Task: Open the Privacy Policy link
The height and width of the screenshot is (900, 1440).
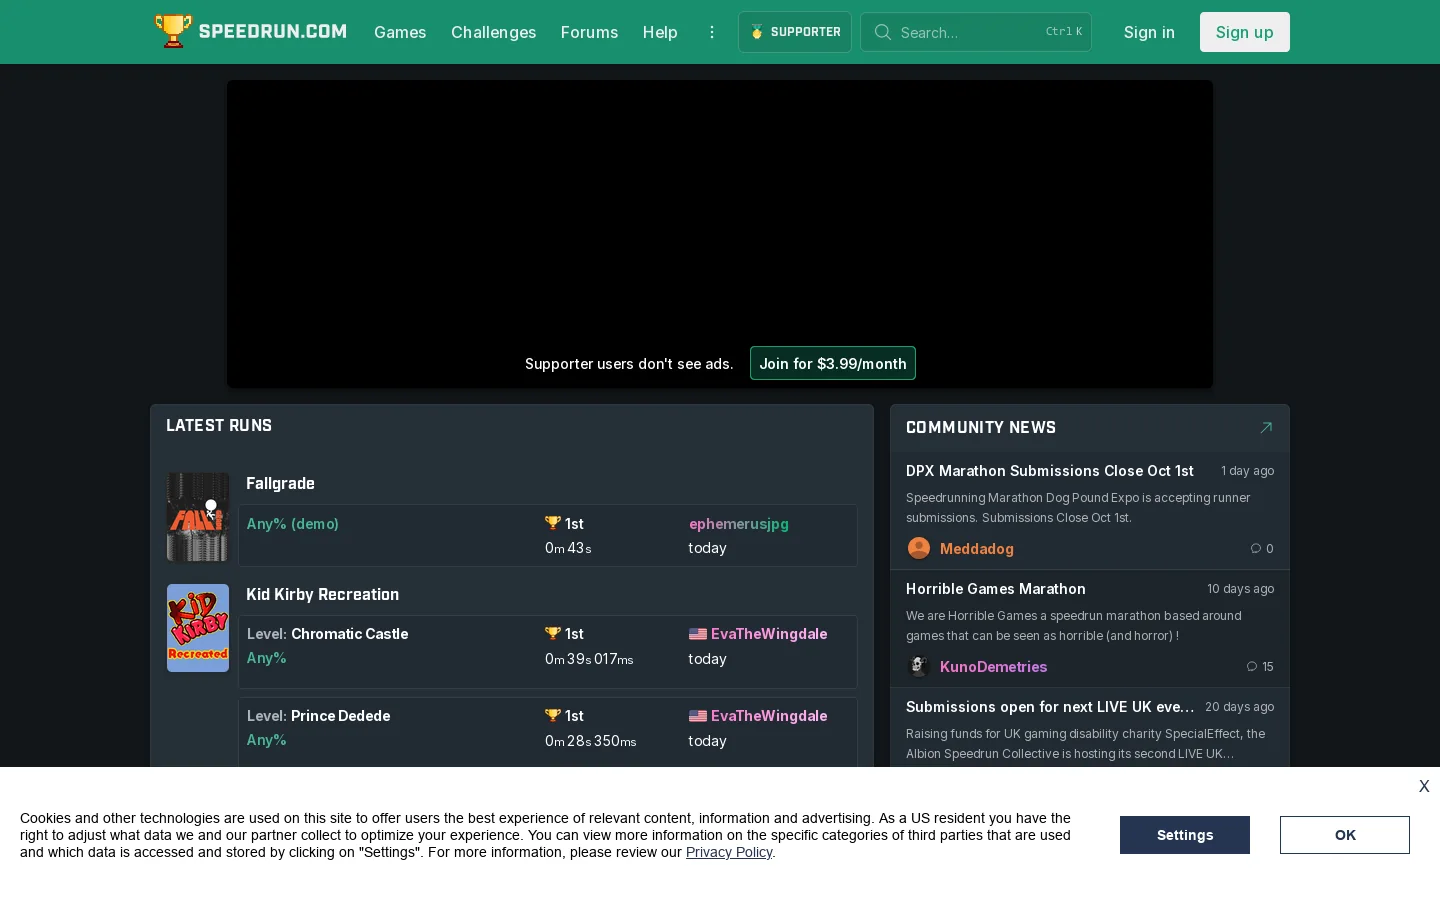Action: coord(729,852)
